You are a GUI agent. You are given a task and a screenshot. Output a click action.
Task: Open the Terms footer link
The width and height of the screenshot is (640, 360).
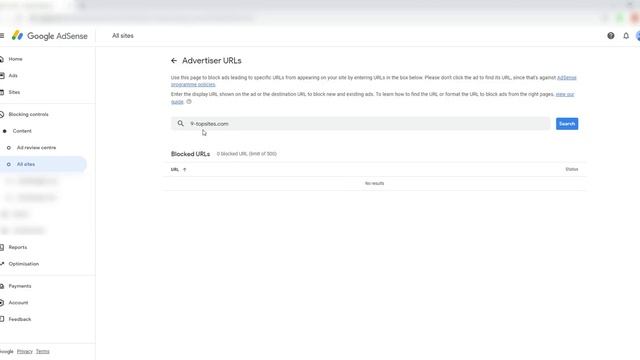[42, 351]
